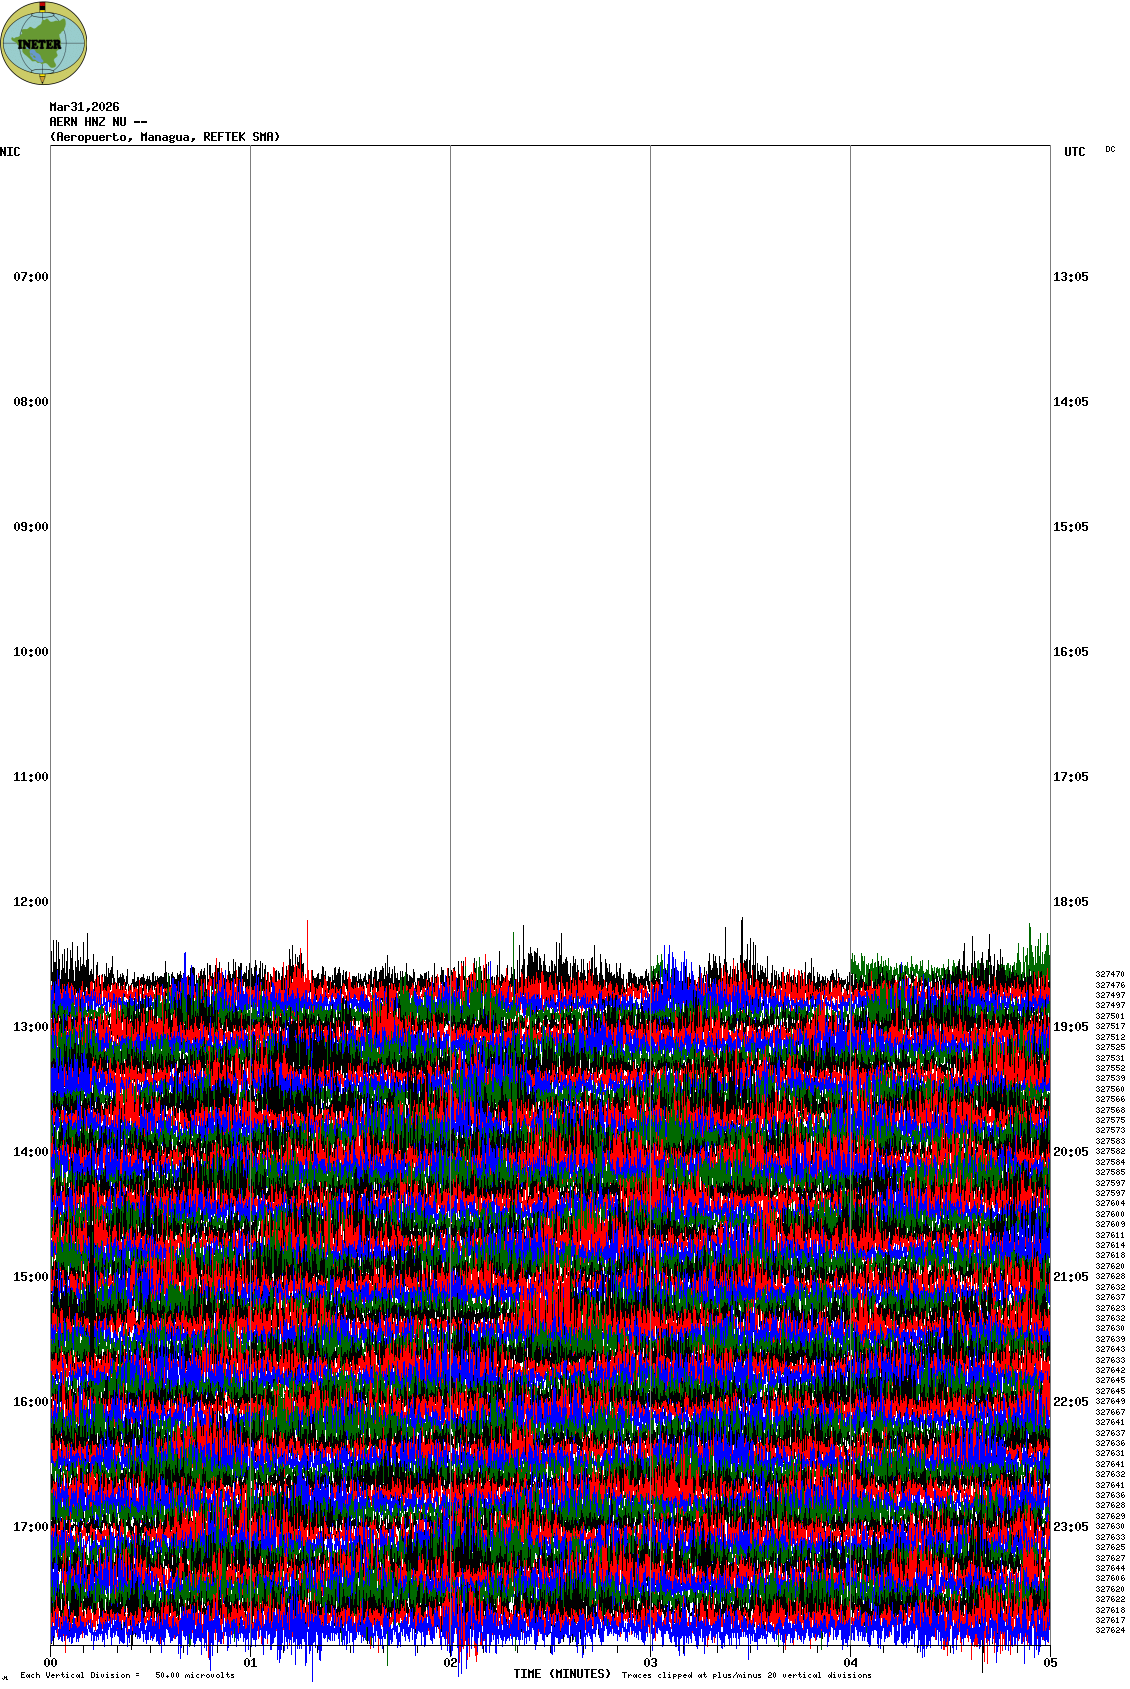The width and height of the screenshot is (1130, 1689).
Task: Select the 07:00 local time marker
Action: [x=30, y=277]
